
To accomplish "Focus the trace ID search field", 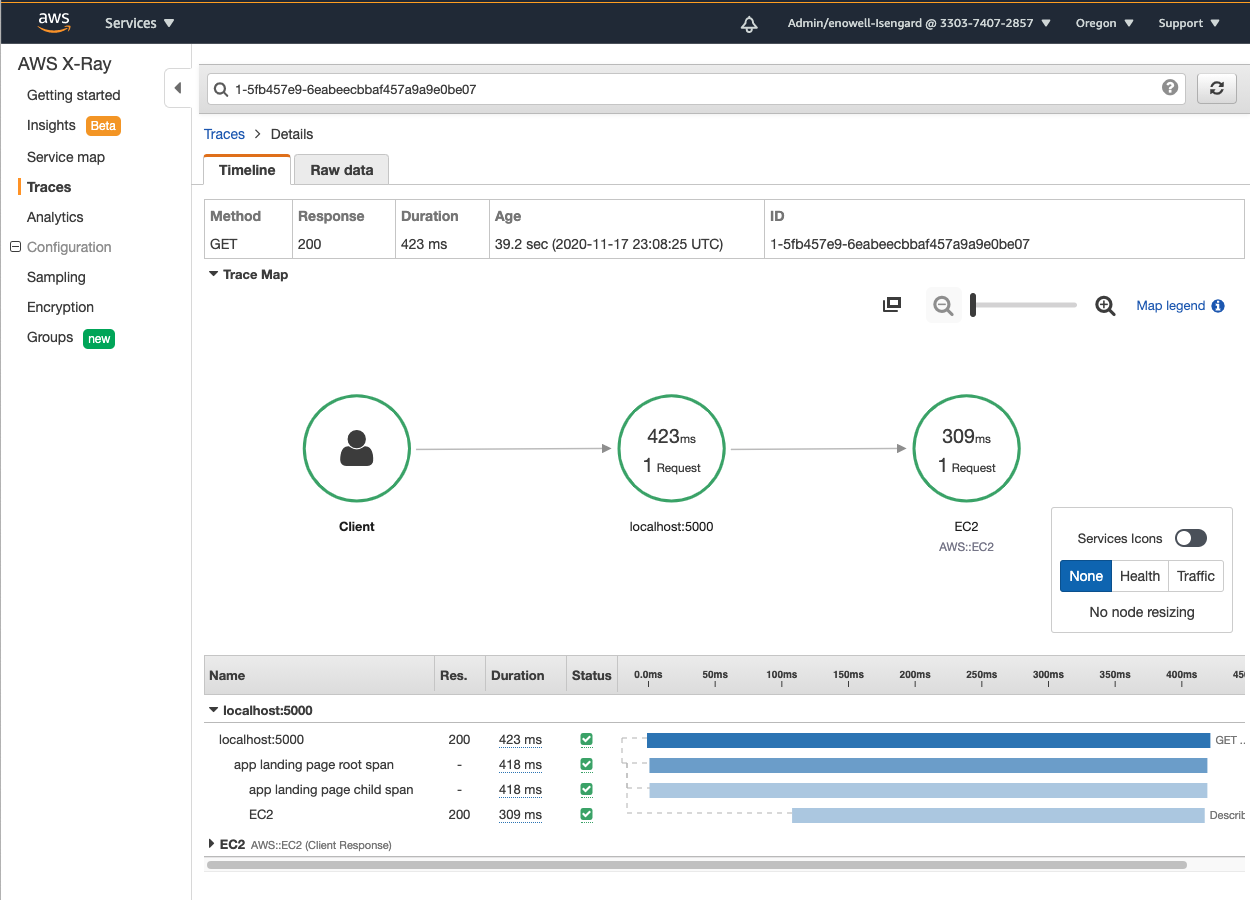I will 695,89.
